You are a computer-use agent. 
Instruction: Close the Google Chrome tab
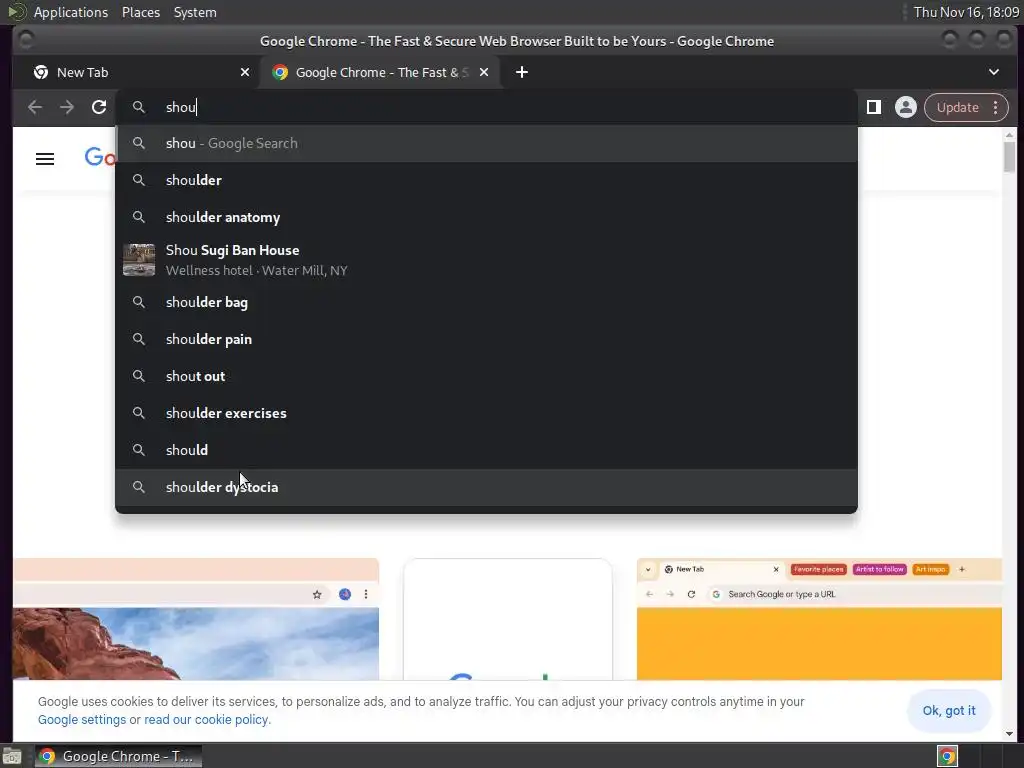484,72
